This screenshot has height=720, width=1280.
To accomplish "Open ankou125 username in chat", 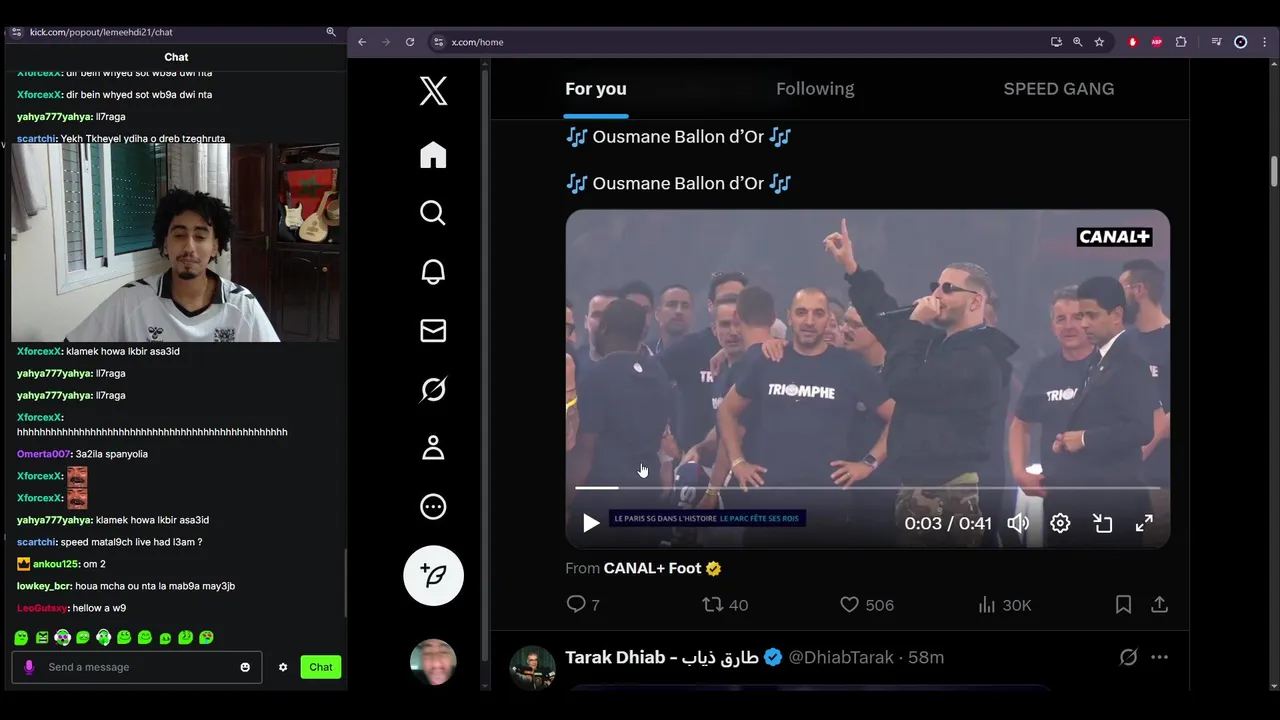I will pyautogui.click(x=55, y=564).
